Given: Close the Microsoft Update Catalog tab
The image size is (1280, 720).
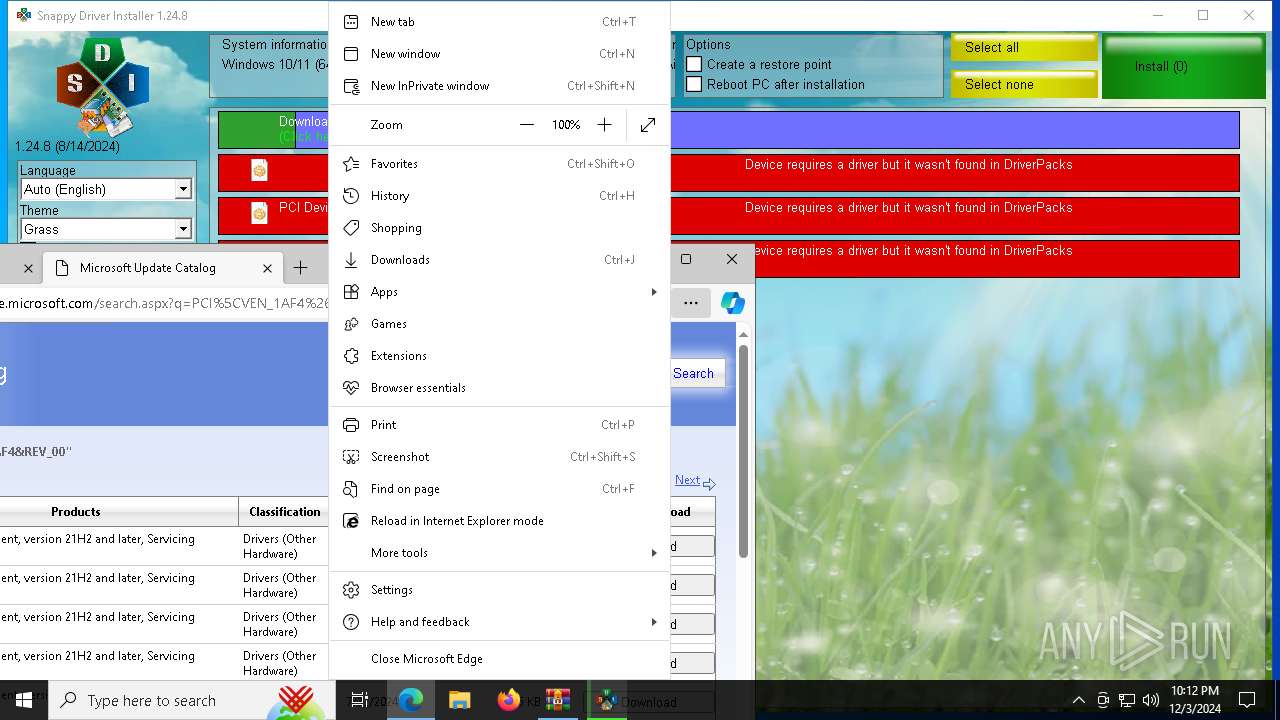Looking at the screenshot, I should pyautogui.click(x=267, y=268).
